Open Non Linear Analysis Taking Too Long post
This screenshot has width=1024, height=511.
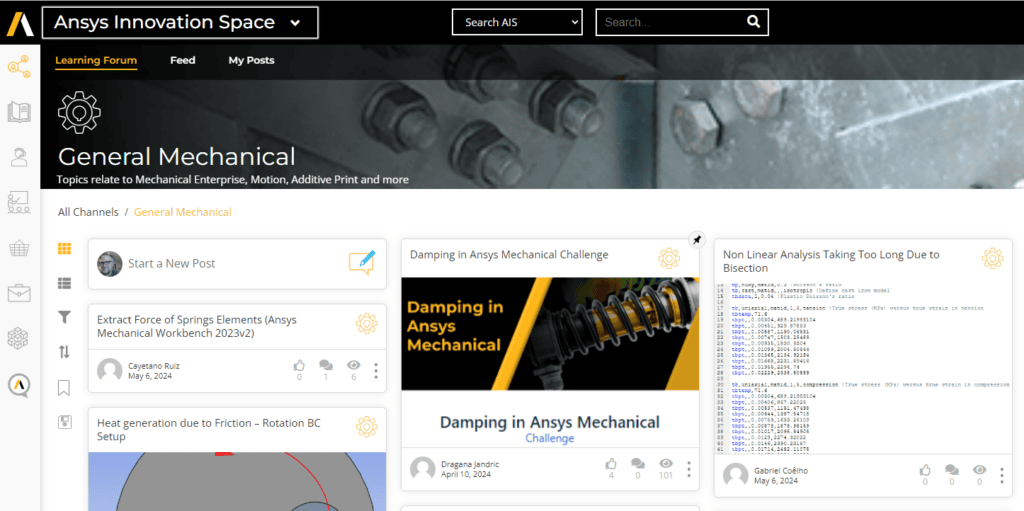click(x=831, y=261)
